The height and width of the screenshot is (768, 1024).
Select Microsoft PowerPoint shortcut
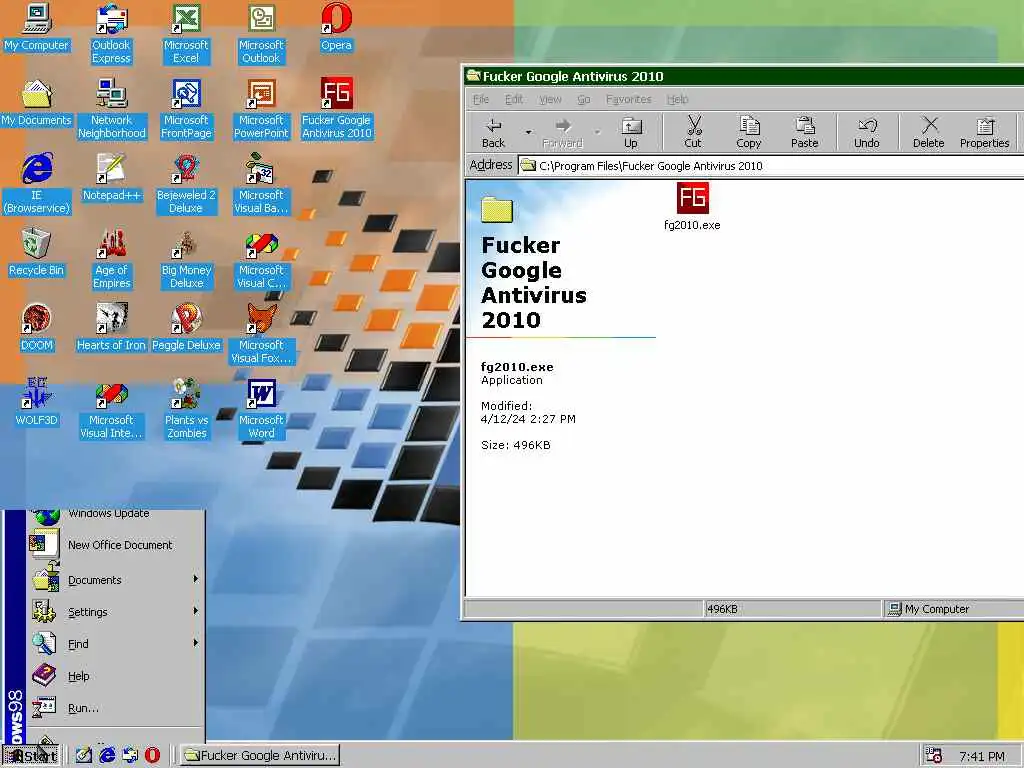pyautogui.click(x=261, y=109)
